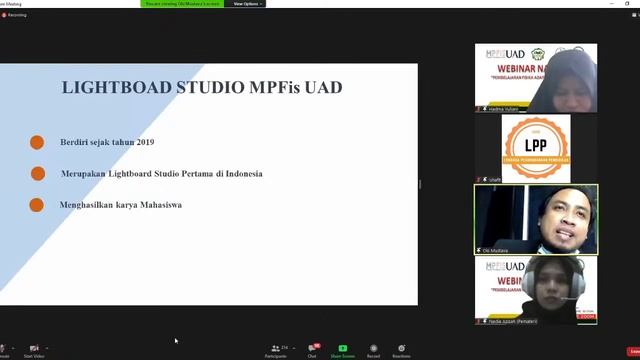Image resolution: width=640 pixels, height=360 pixels.
Task: Minimize the Zoom Meeting window
Action: coord(611,3)
